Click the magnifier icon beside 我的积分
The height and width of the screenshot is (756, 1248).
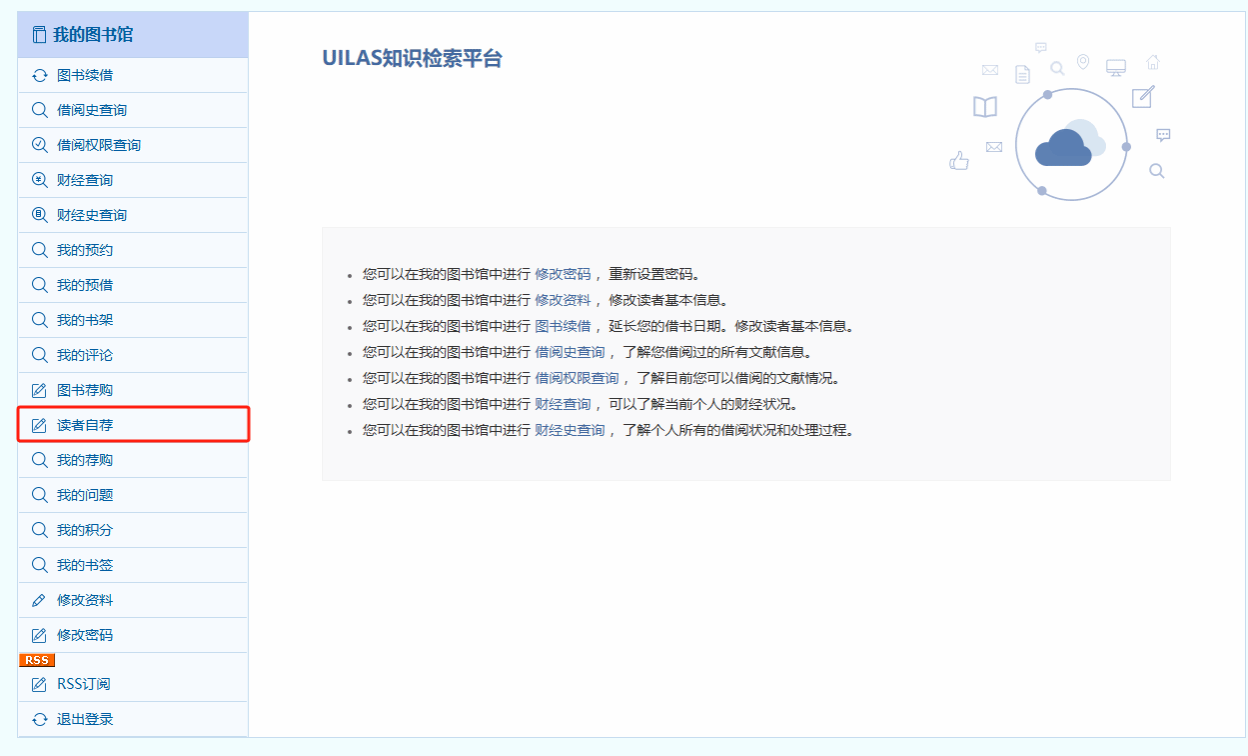(40, 530)
